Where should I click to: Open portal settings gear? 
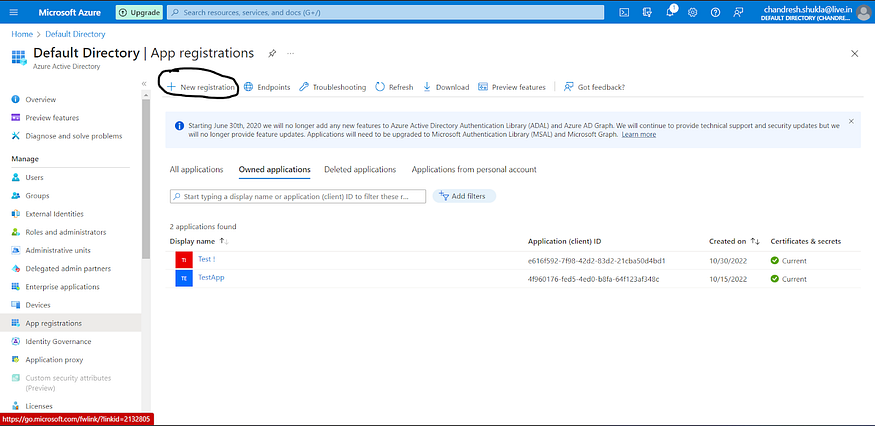pos(693,12)
